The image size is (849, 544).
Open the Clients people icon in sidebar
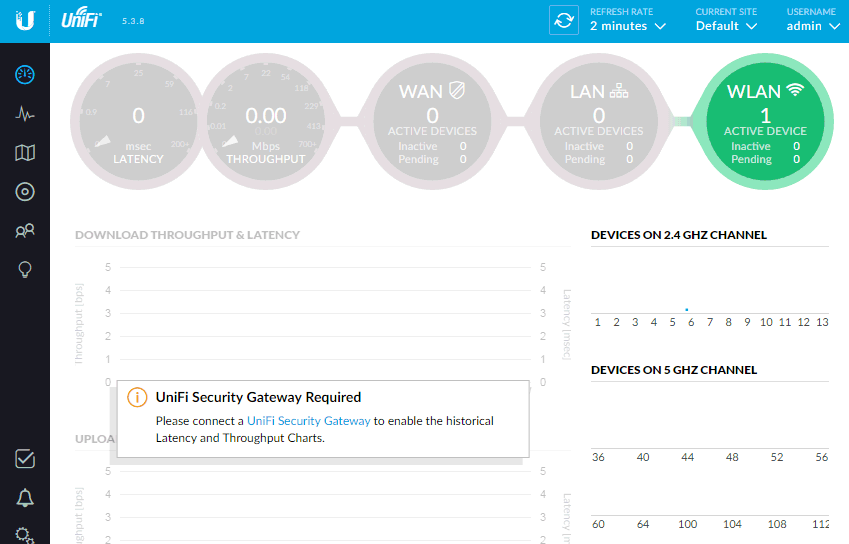[x=25, y=231]
